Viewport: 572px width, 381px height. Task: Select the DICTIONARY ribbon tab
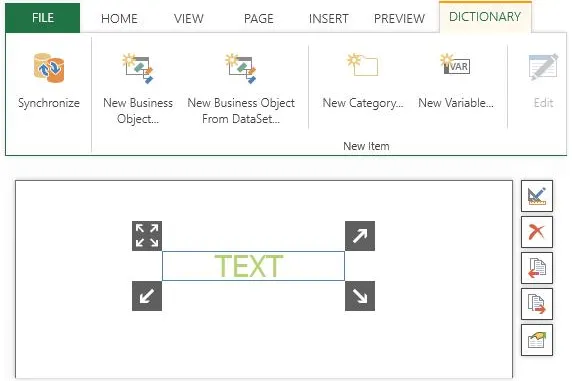pos(485,17)
